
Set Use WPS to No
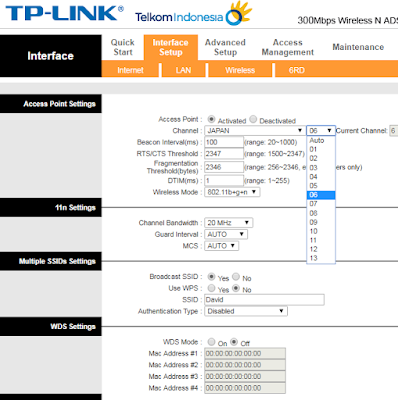[x=236, y=288]
